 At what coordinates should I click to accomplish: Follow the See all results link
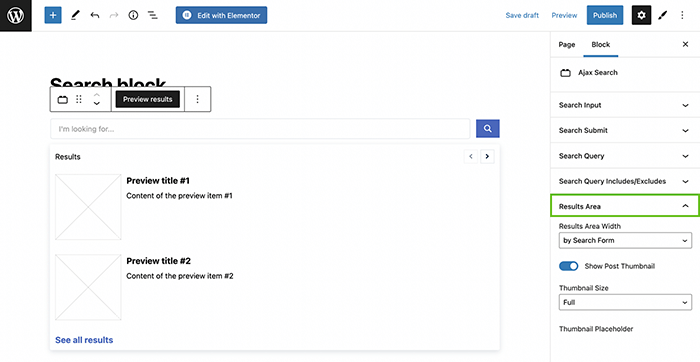[84, 340]
